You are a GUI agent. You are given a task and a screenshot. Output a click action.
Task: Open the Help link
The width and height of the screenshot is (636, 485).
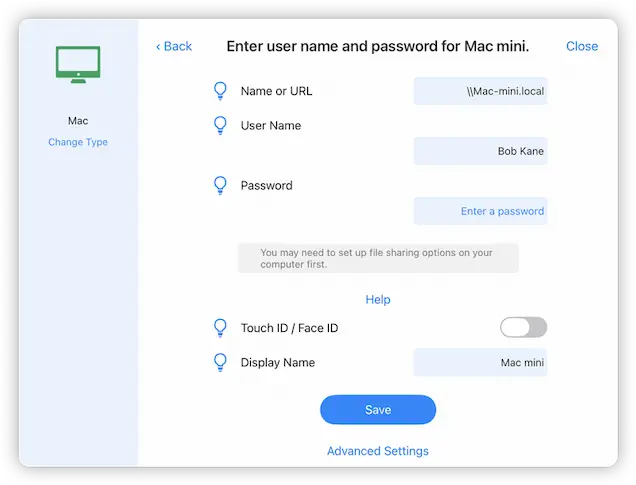(377, 299)
